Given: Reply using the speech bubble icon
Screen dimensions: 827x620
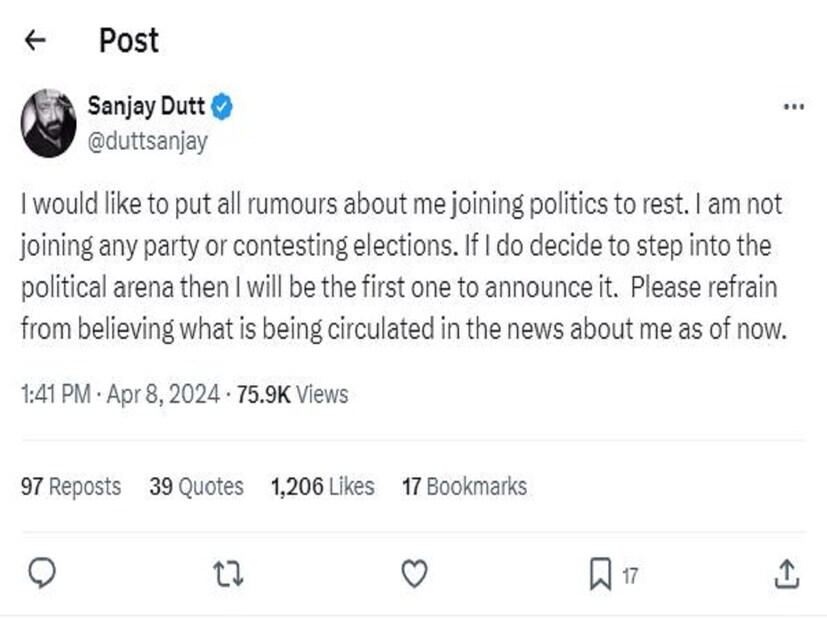Looking at the screenshot, I should [41, 573].
